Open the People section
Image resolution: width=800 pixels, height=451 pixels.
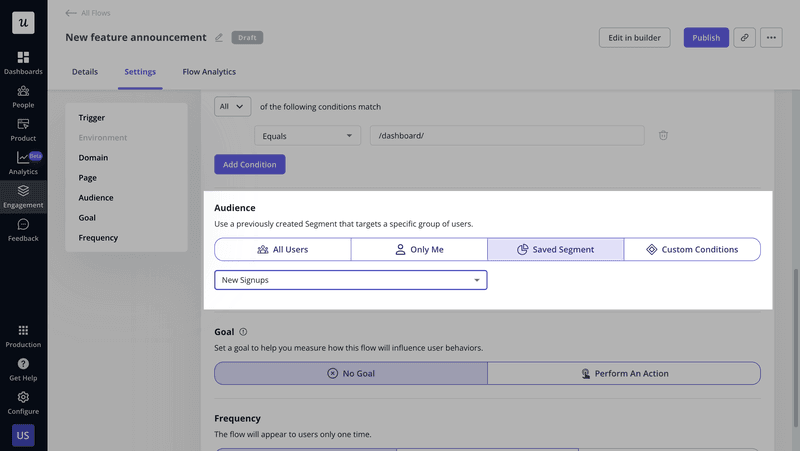coord(23,96)
